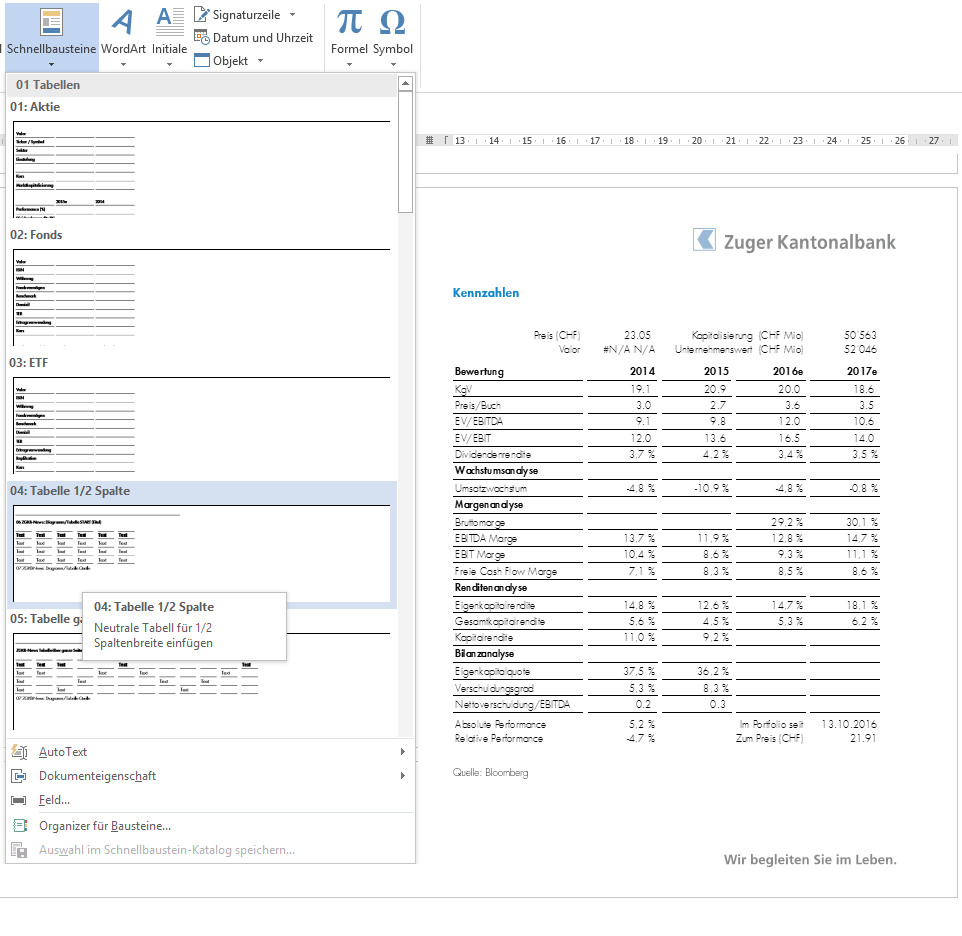962x936 pixels.
Task: Click the Kapitalisierung value 50'563
Action: (x=860, y=336)
